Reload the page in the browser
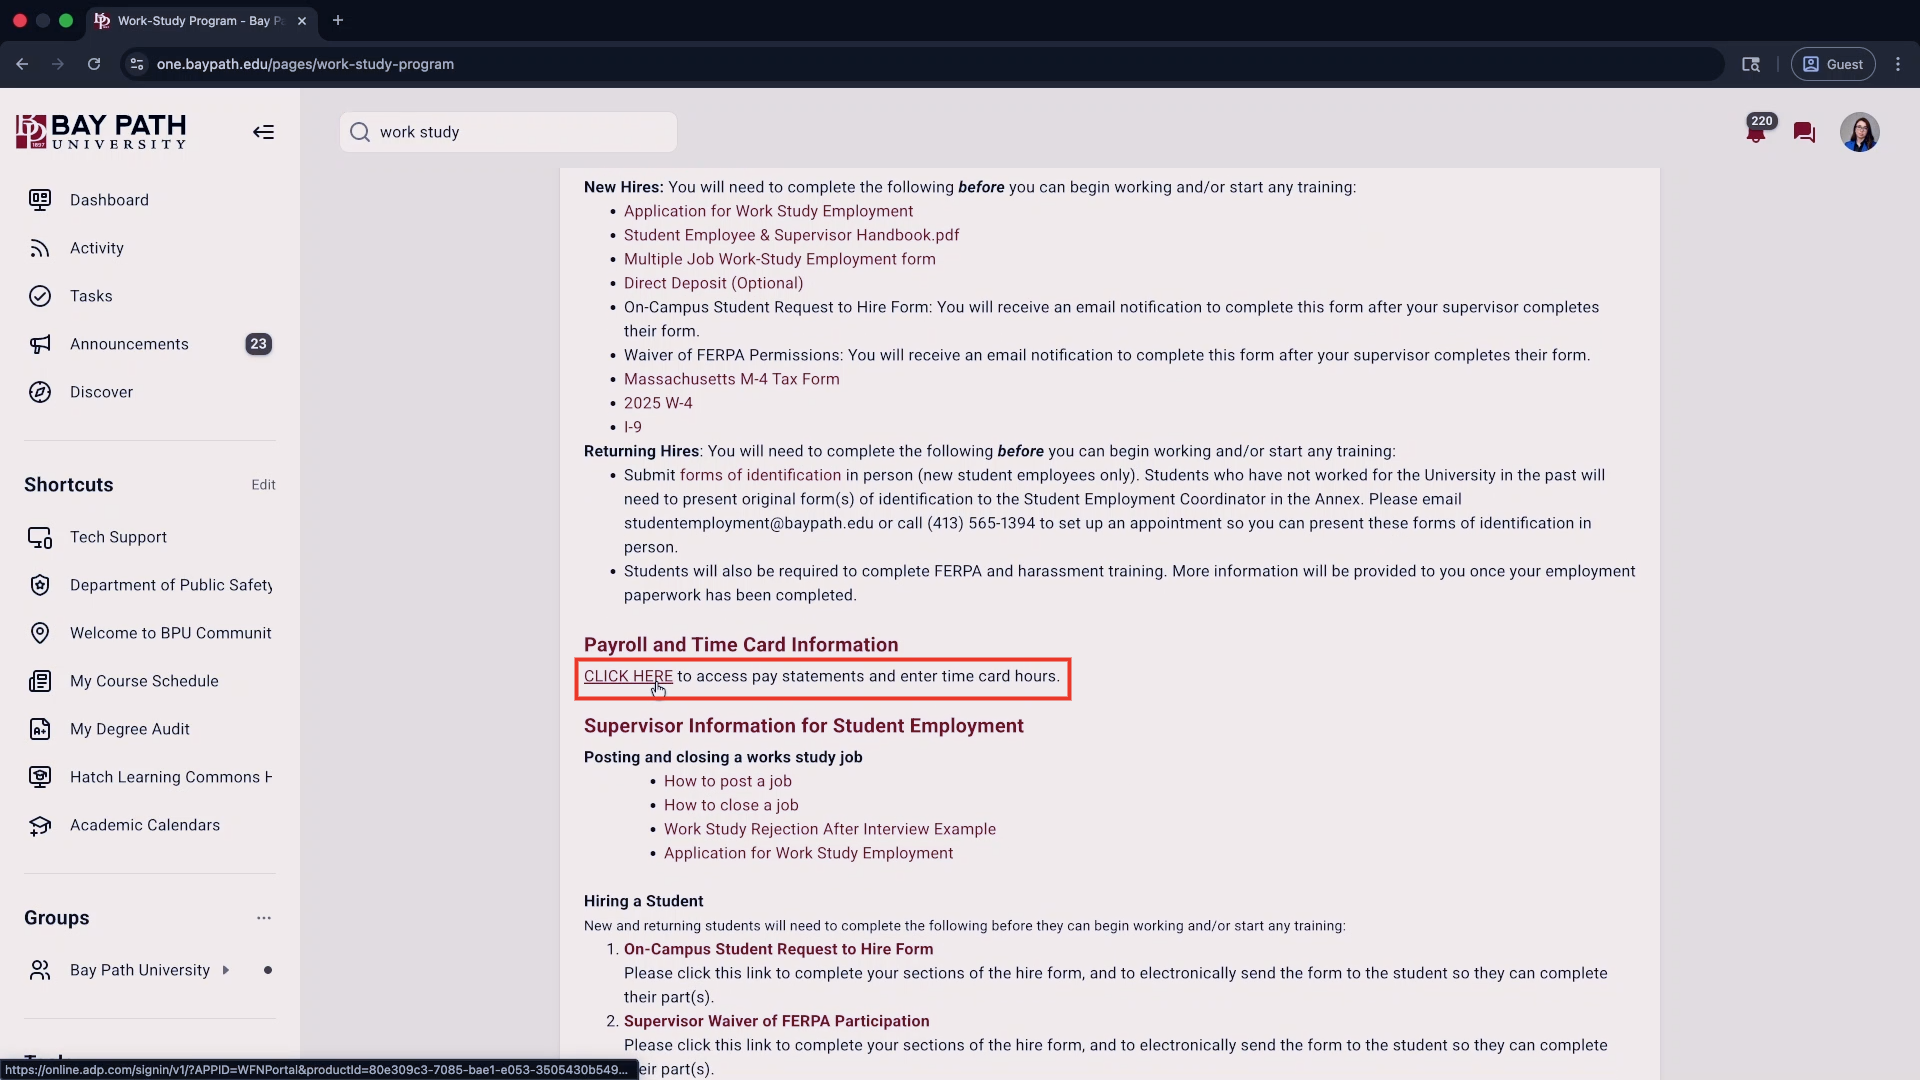1920x1080 pixels. tap(94, 64)
